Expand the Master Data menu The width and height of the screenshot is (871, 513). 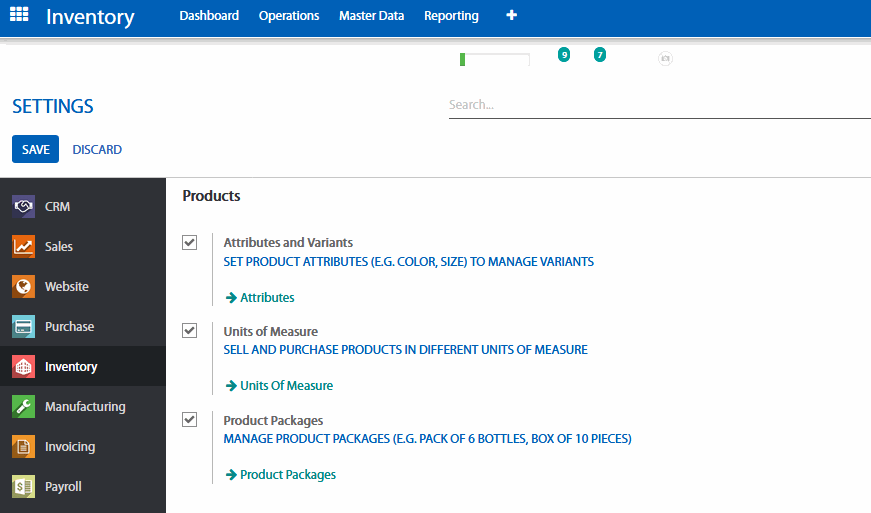tap(371, 16)
